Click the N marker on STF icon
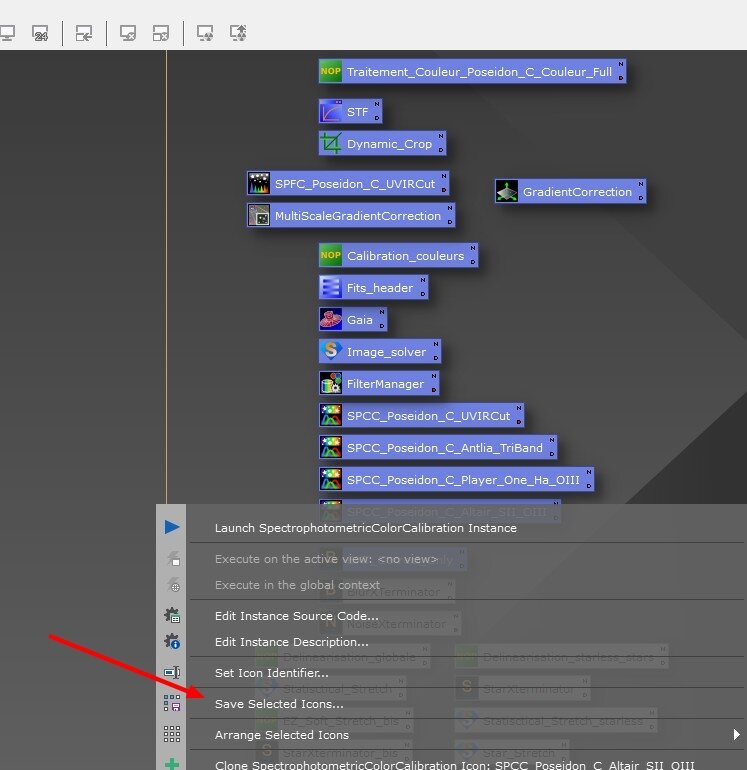747x770 pixels. 377,104
